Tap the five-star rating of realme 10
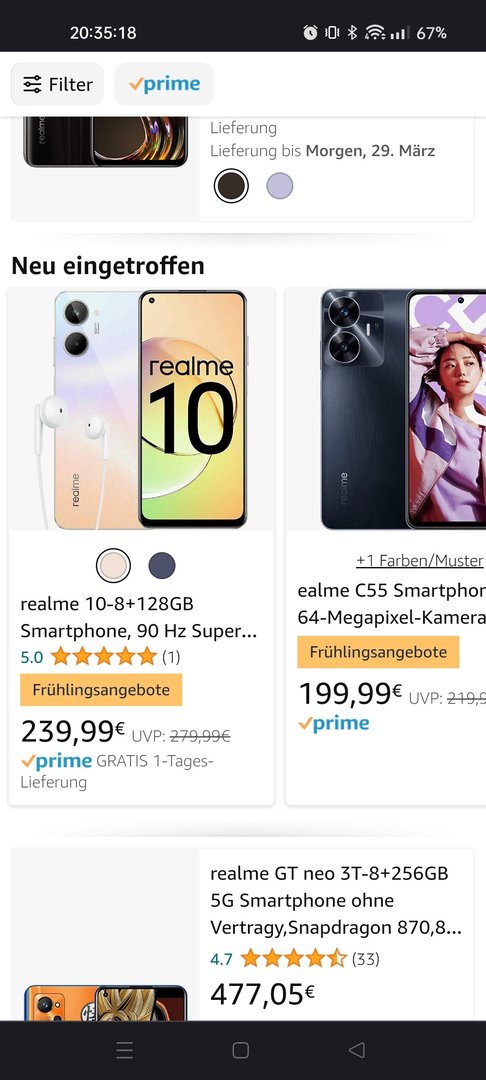The width and height of the screenshot is (486, 1080). [x=104, y=656]
